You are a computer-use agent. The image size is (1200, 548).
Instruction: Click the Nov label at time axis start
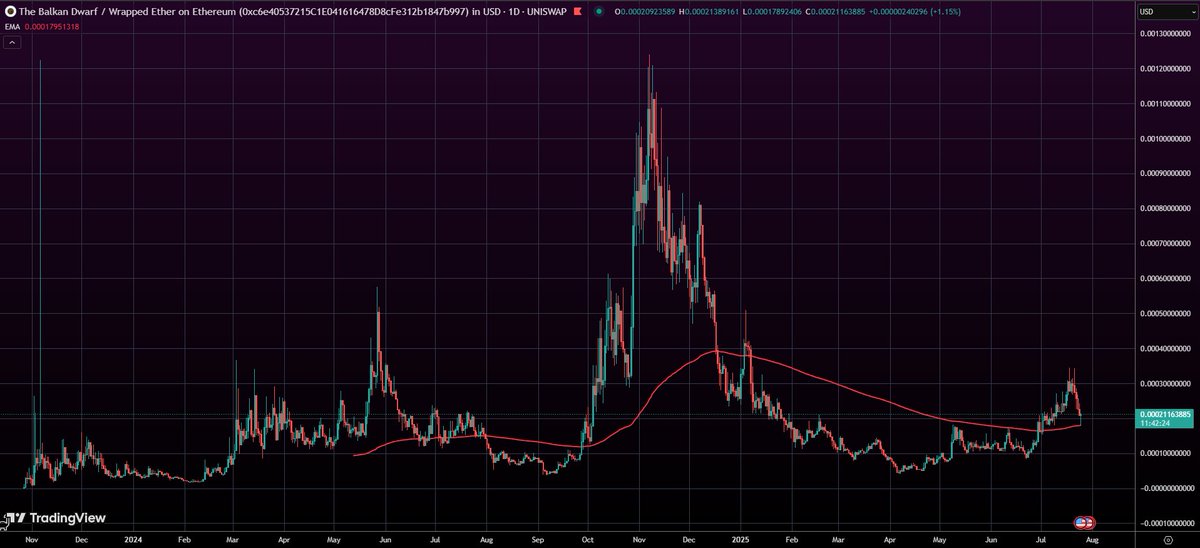tap(32, 538)
